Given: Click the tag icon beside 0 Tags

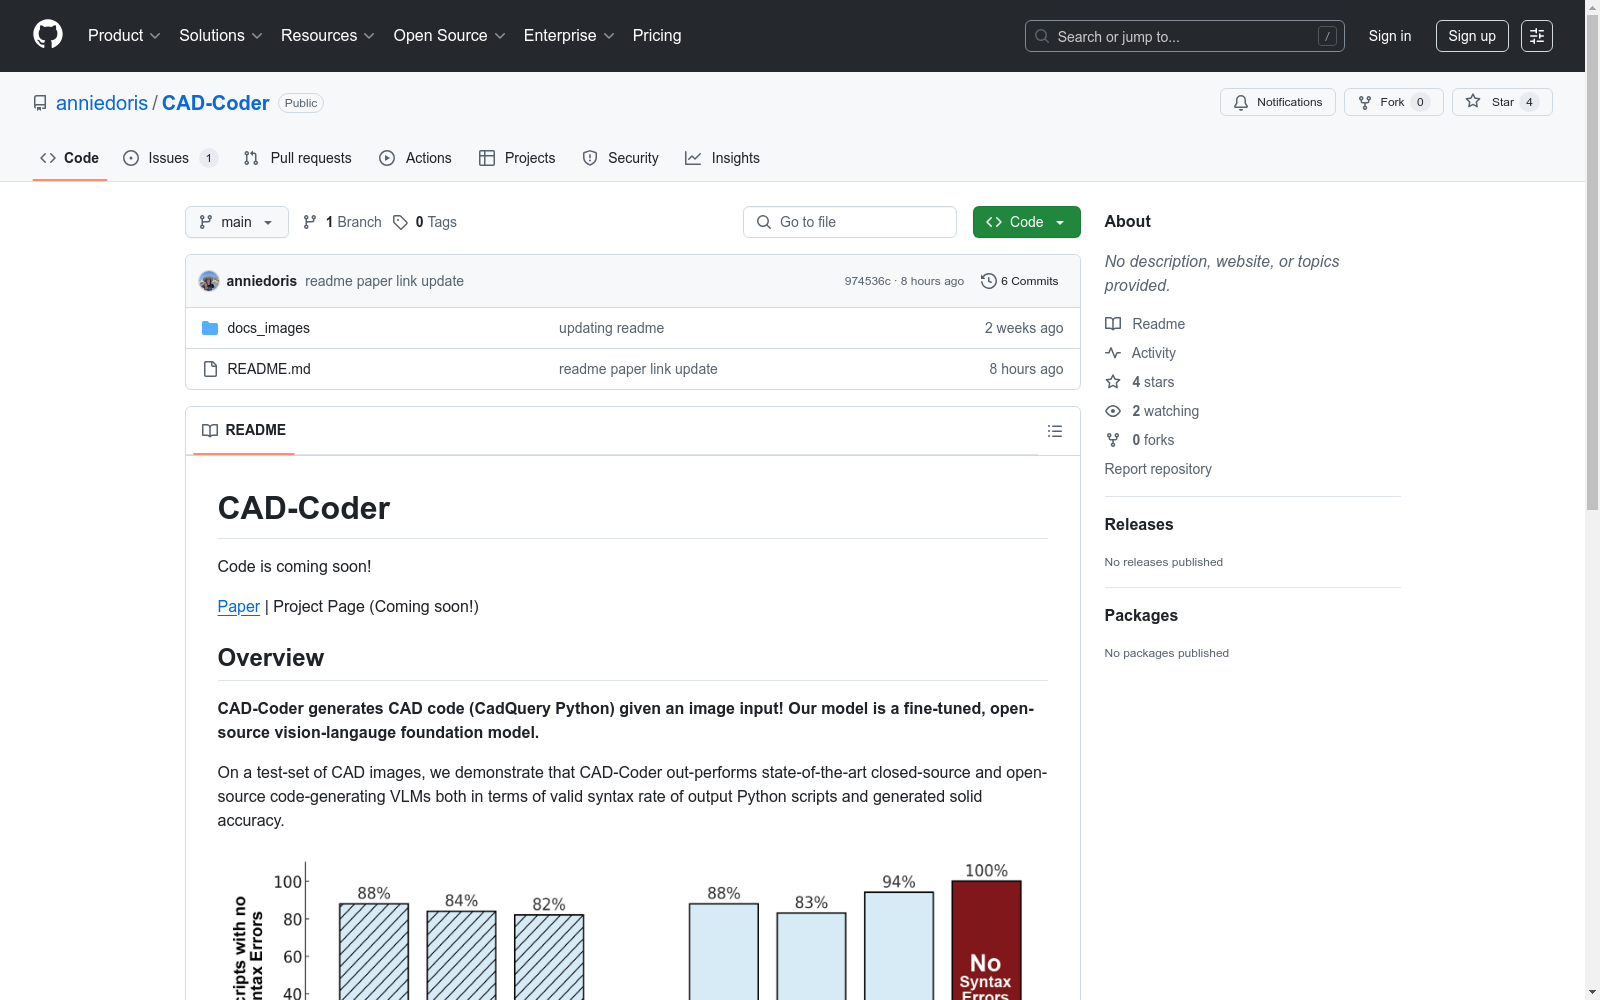Looking at the screenshot, I should [400, 222].
